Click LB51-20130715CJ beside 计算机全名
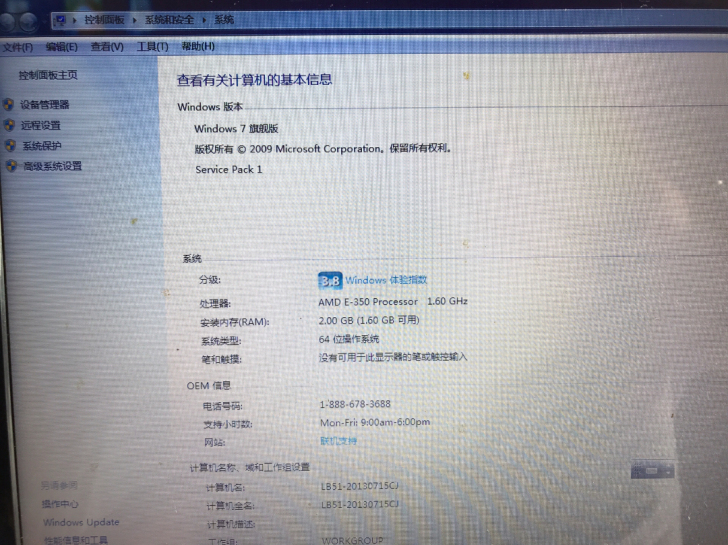The height and width of the screenshot is (545, 728). click(360, 504)
